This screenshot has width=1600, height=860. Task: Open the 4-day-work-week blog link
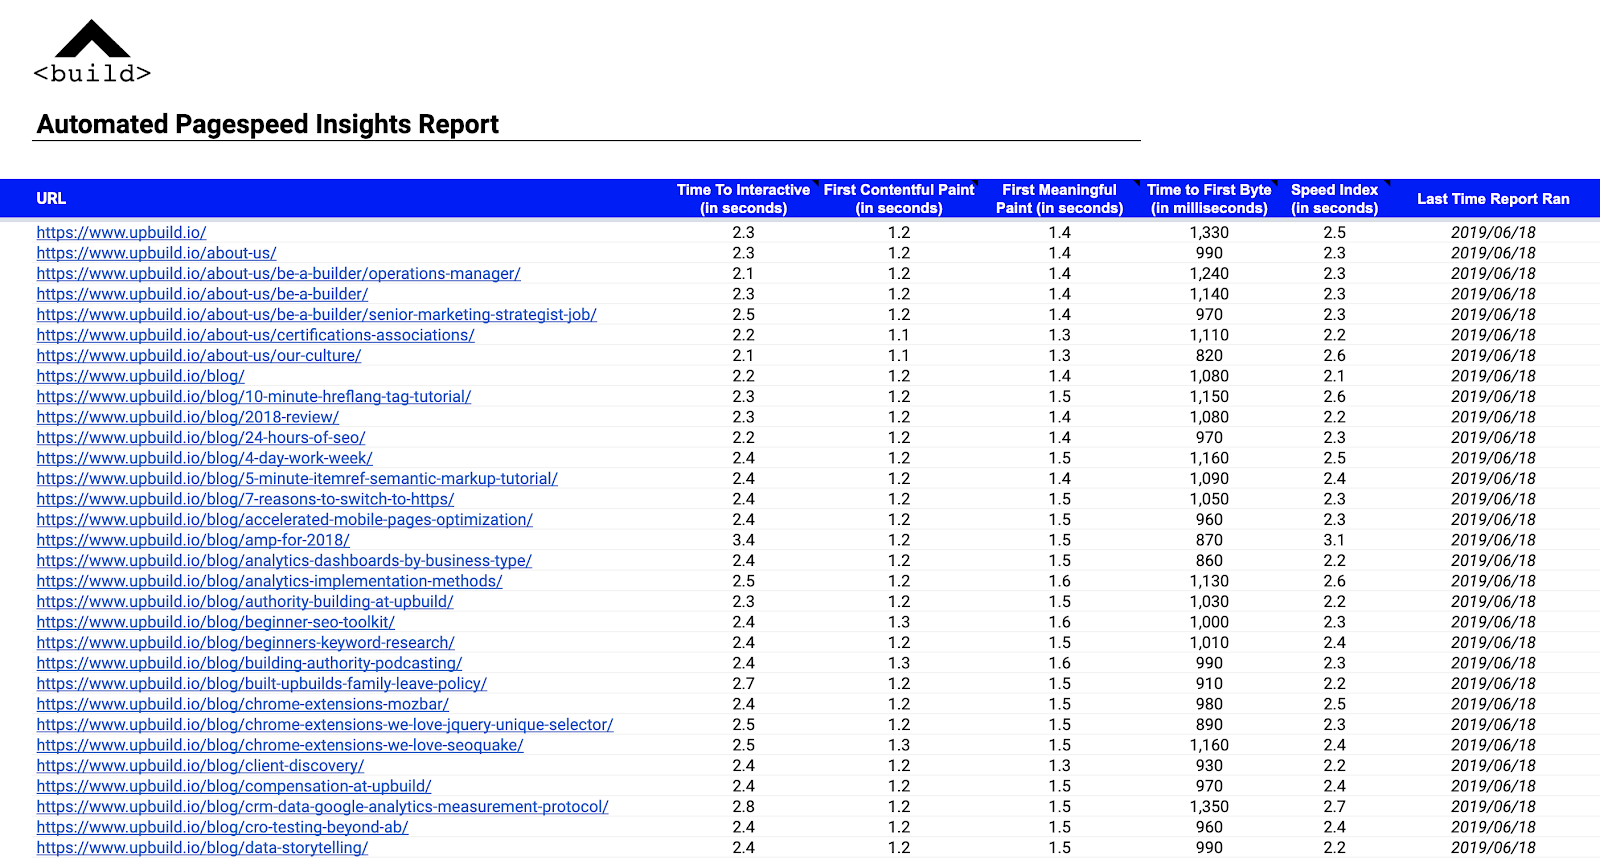(x=204, y=458)
